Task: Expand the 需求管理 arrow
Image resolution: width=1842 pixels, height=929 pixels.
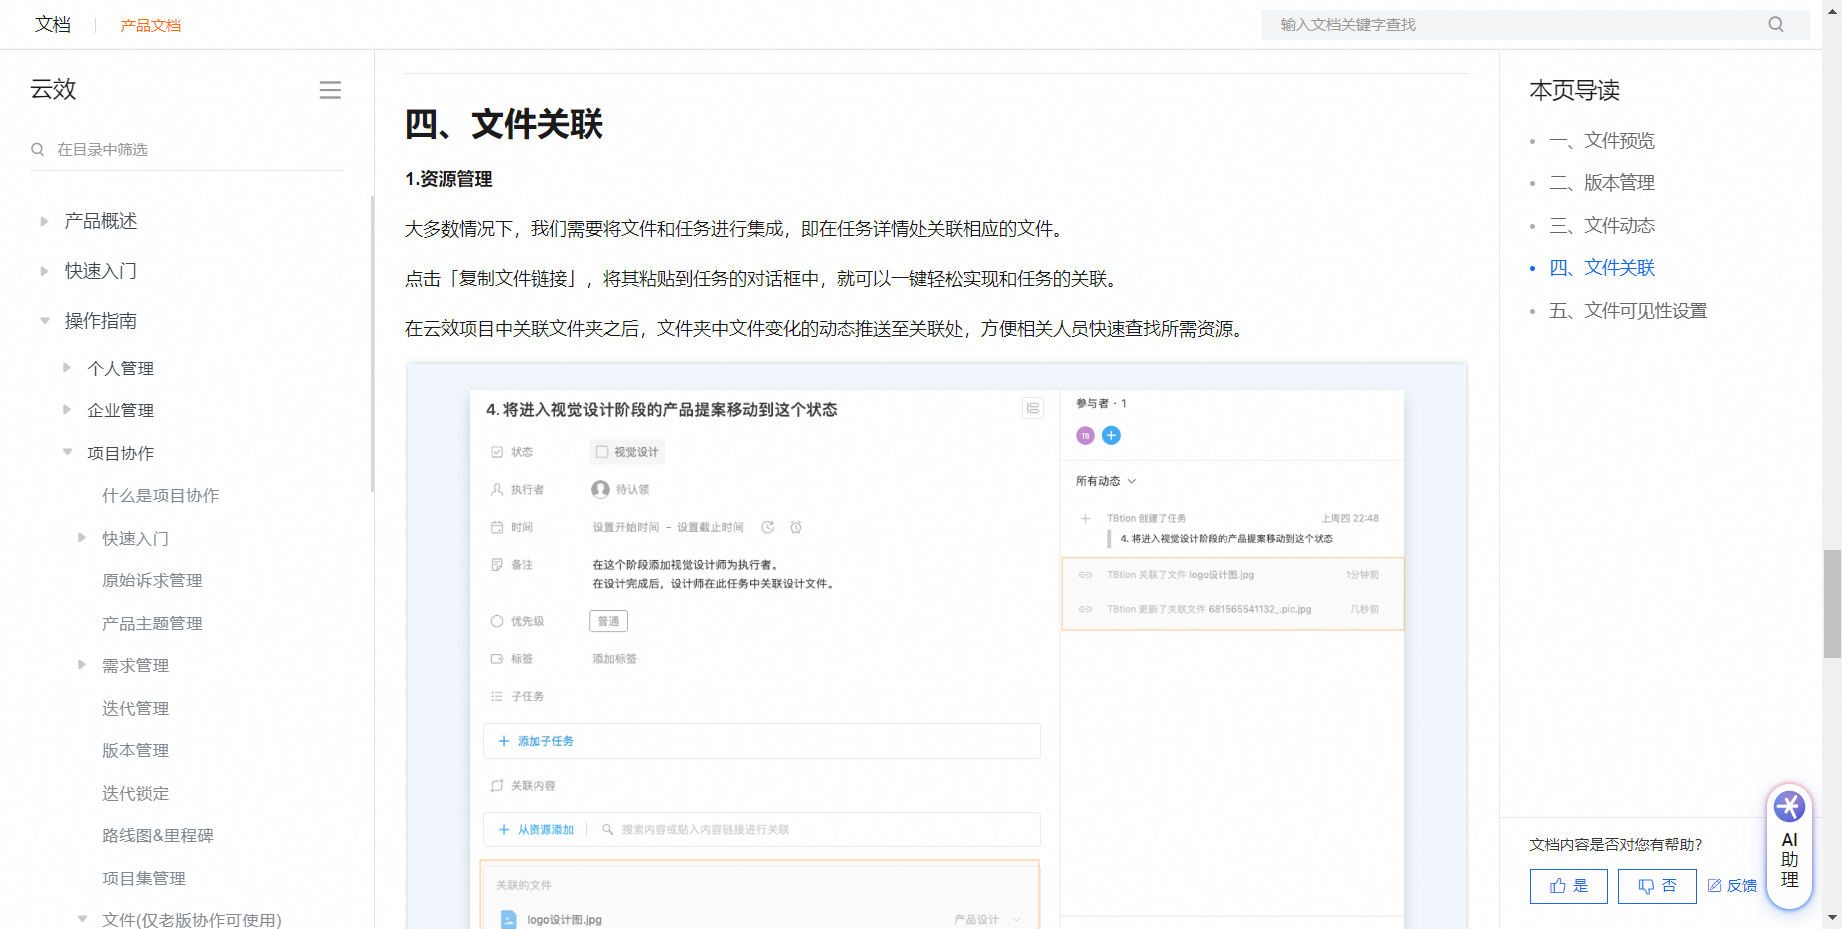Action: (82, 665)
